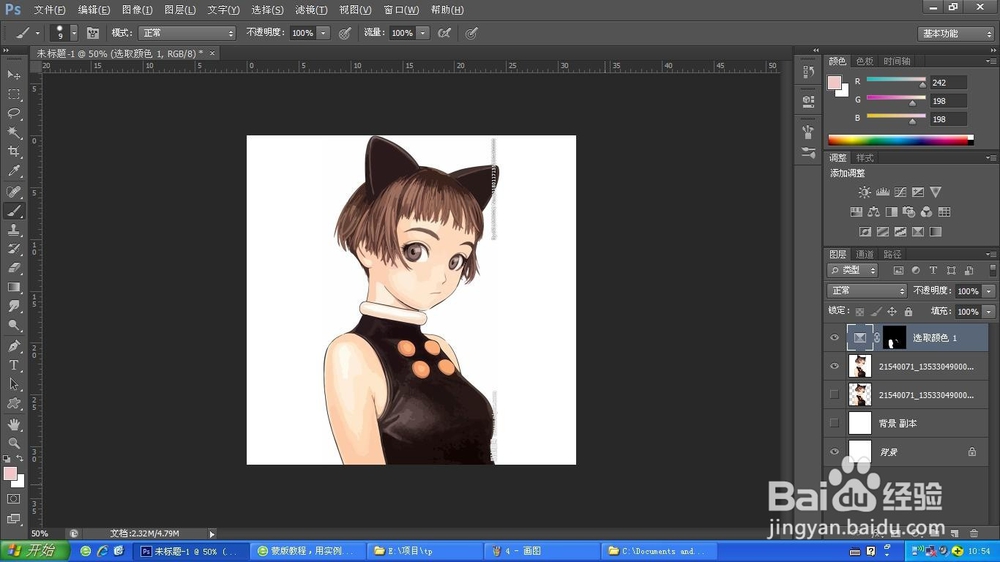Open layer 不透明度 dropdown arrow
Image resolution: width=1000 pixels, height=562 pixels.
coord(989,291)
